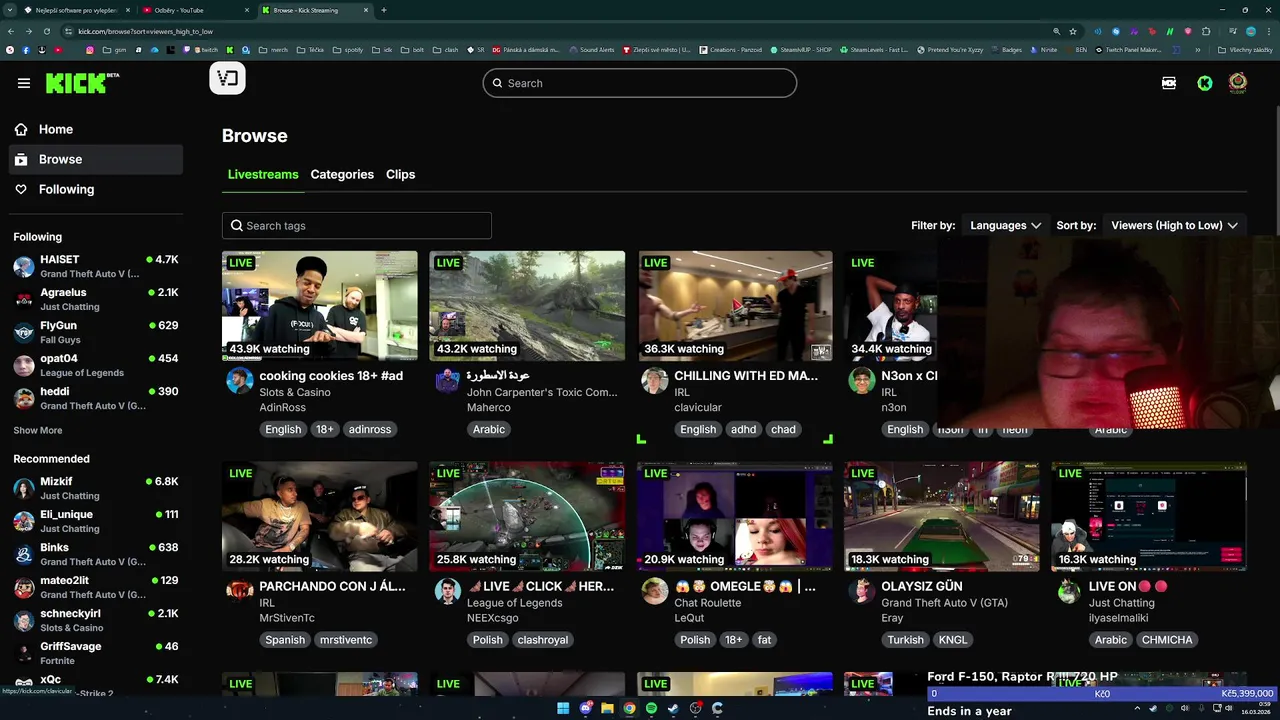Screen dimensions: 1280x720
Task: Click ilyaselmaliki channel avatar
Action: [1069, 590]
